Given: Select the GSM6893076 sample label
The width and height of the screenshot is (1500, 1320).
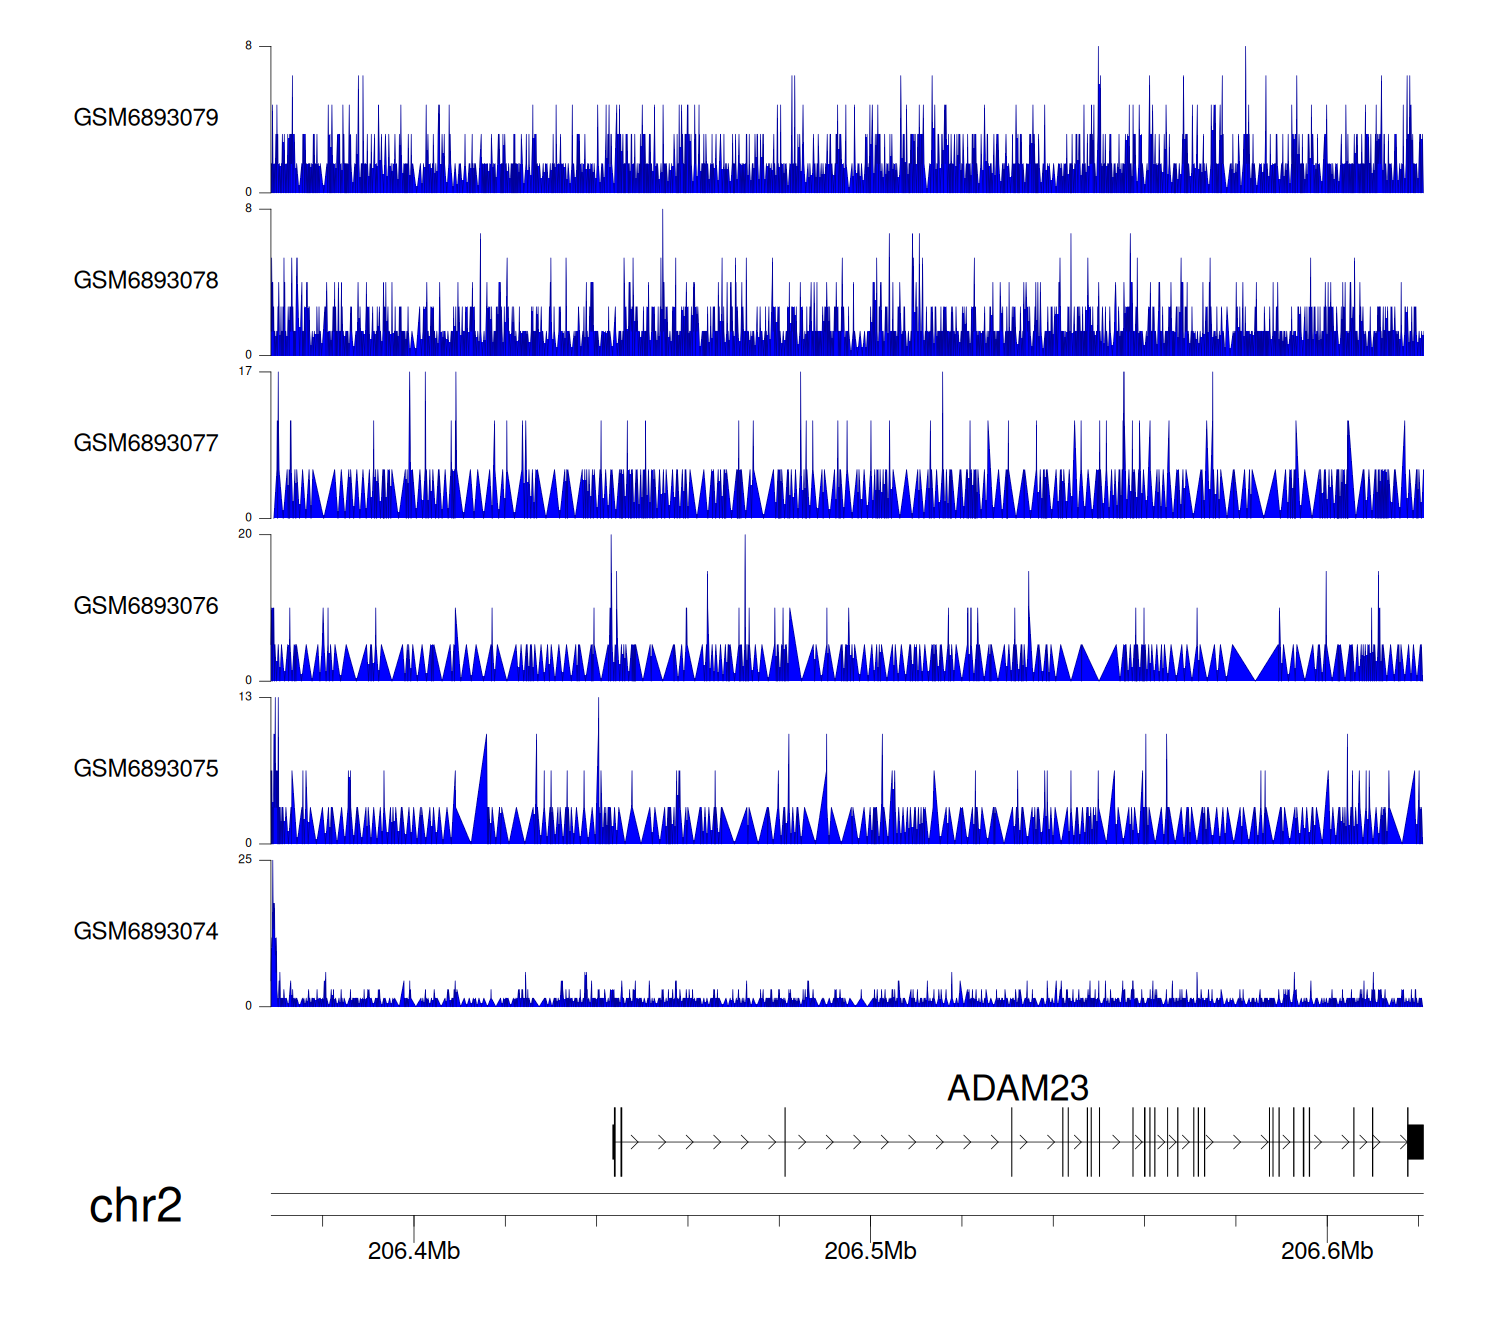Looking at the screenshot, I should point(146,606).
